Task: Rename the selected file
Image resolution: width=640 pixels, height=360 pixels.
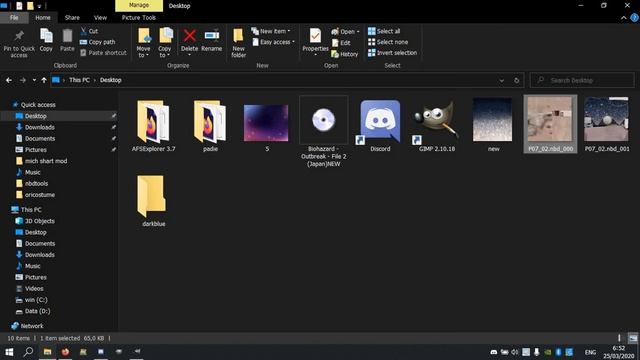Action: (x=211, y=40)
